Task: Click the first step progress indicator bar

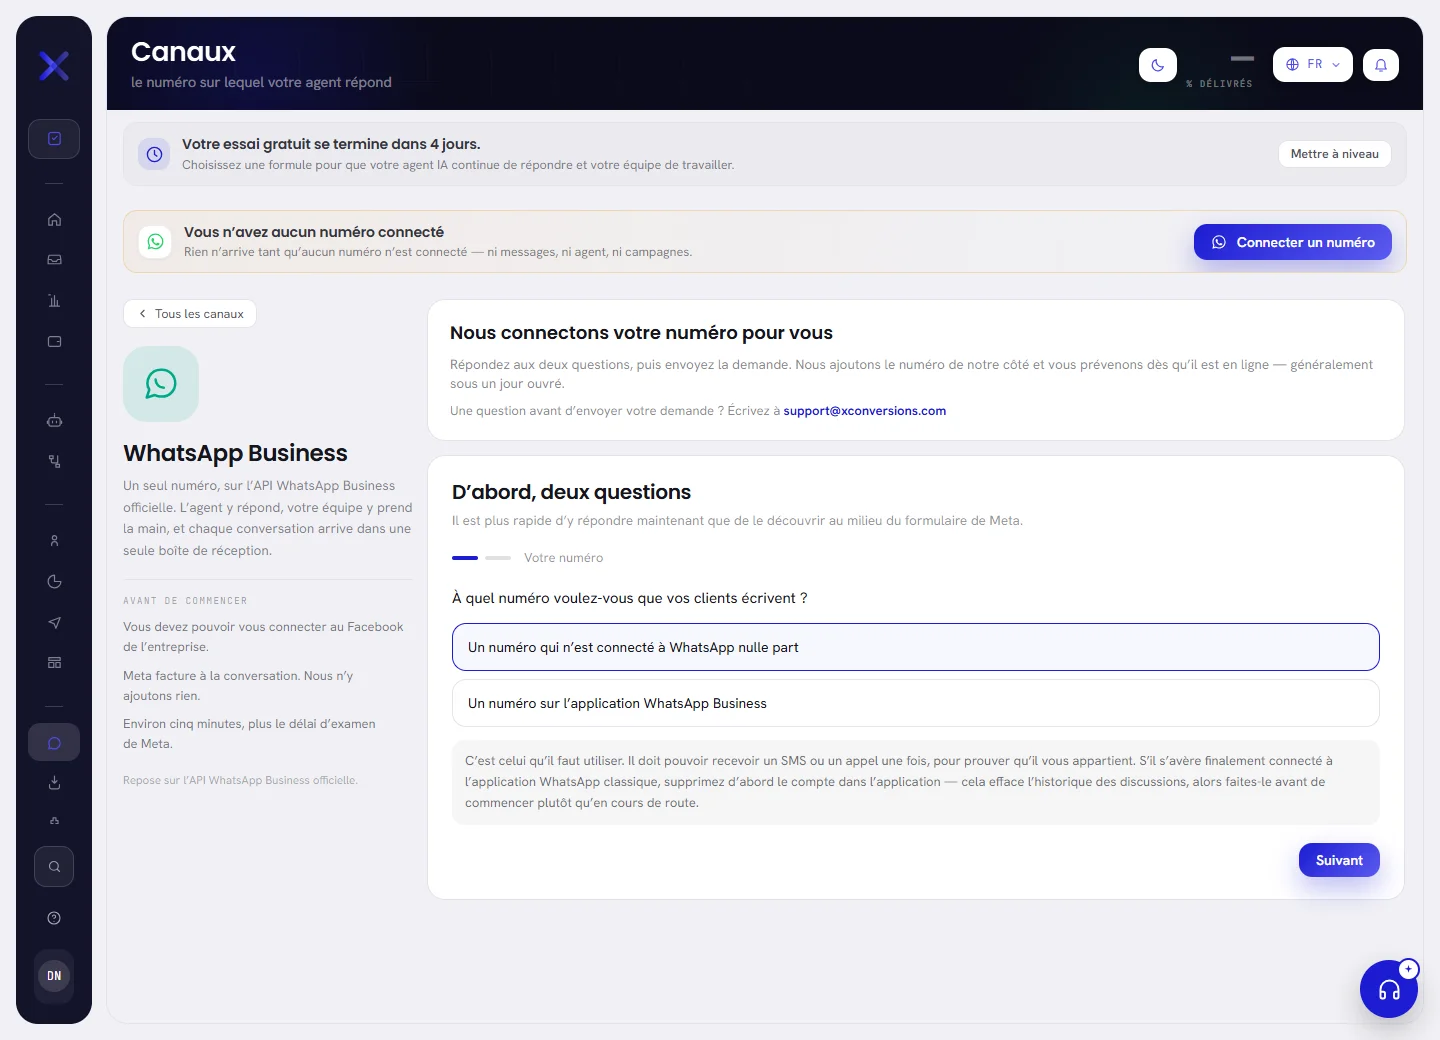Action: (x=465, y=558)
